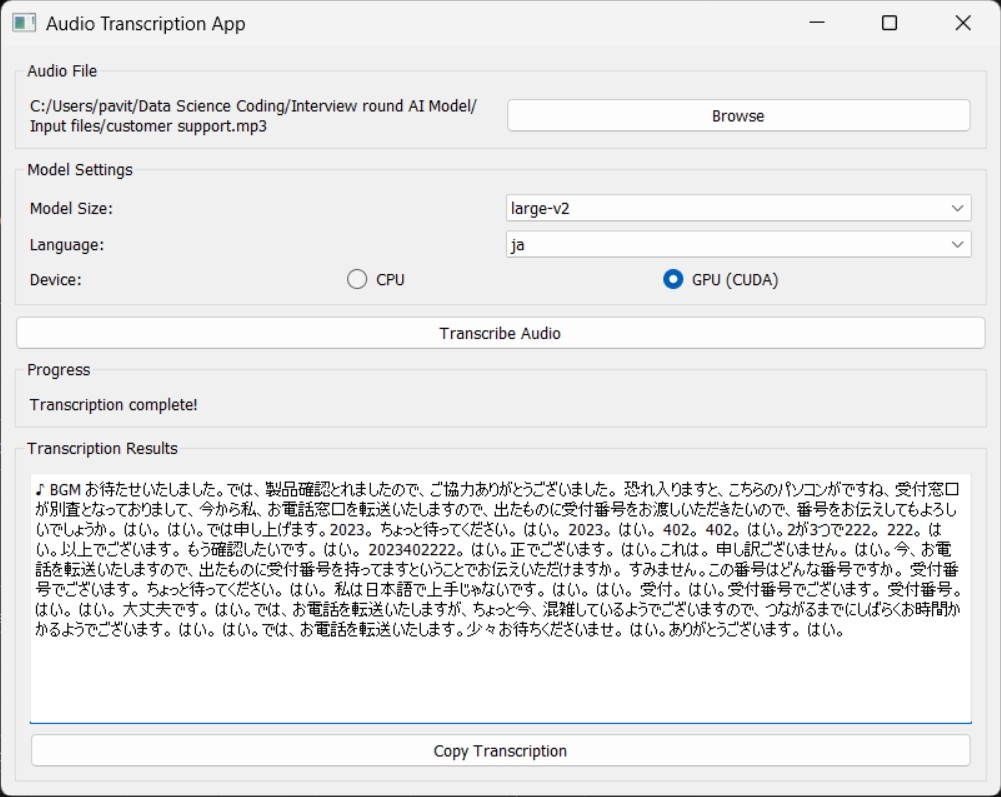Open the Language dropdown showing 'ja'

(x=737, y=243)
